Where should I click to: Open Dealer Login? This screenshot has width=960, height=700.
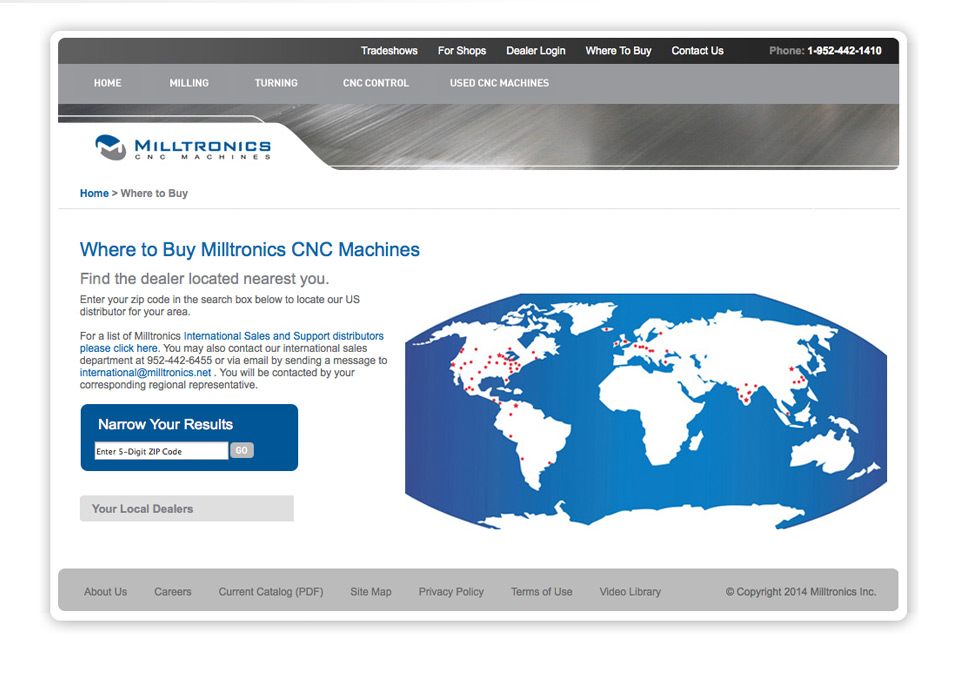[x=536, y=51]
